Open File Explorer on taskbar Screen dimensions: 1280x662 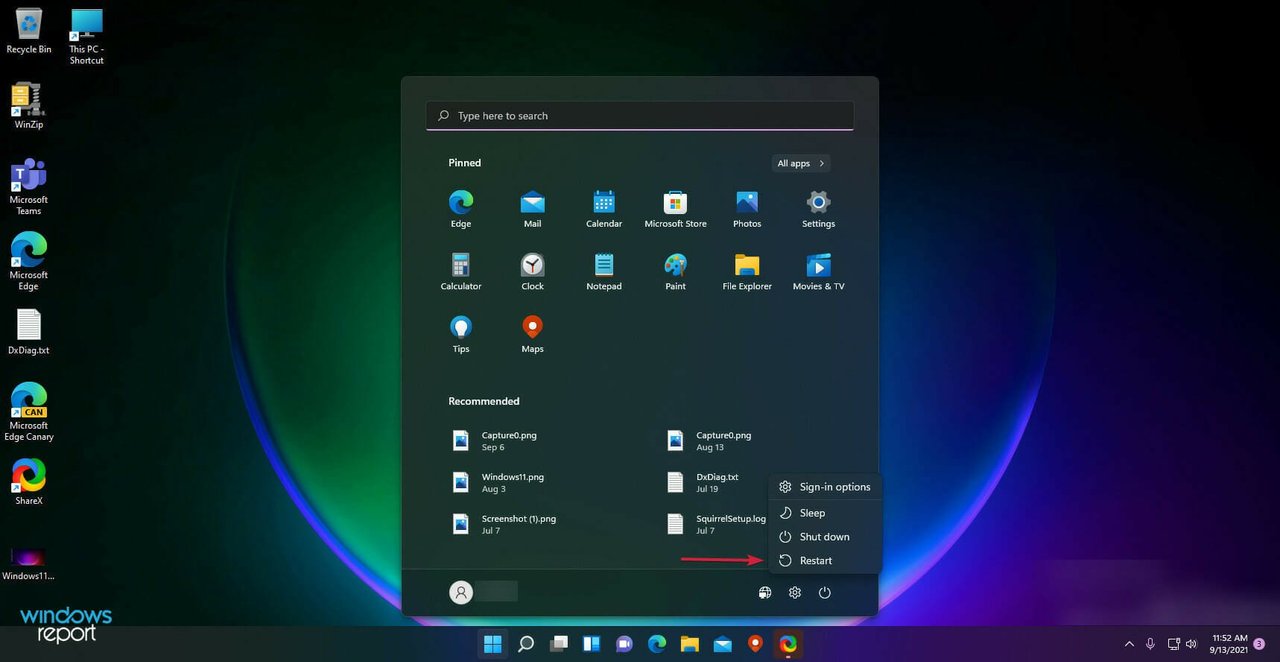[x=689, y=644]
